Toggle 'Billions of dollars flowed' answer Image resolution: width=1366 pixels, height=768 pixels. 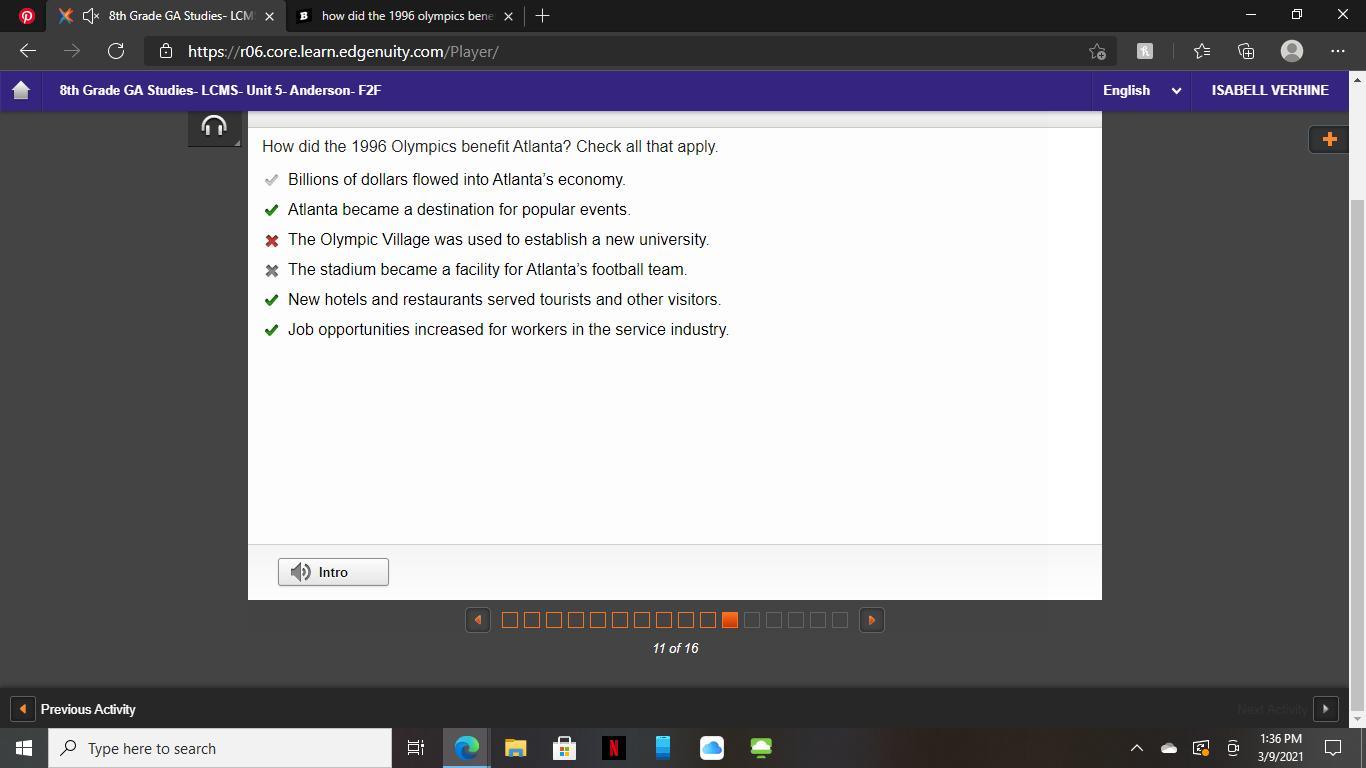coord(271,180)
